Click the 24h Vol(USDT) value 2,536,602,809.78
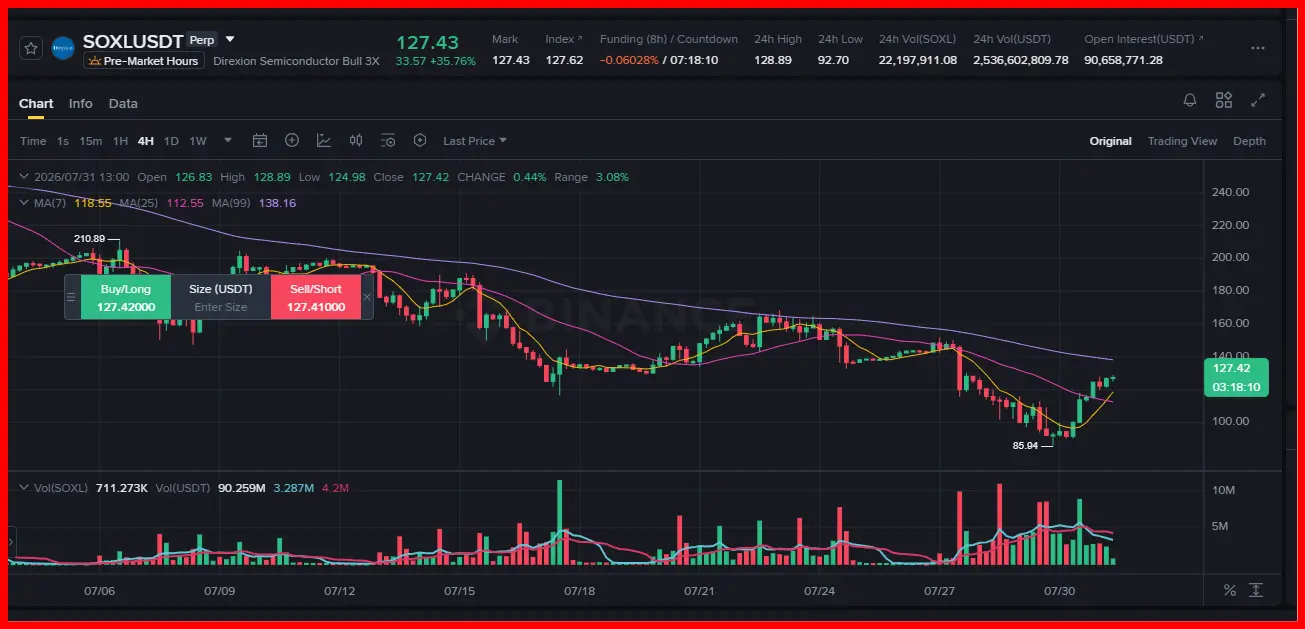Viewport: 1305px width, 629px height. [x=1020, y=61]
